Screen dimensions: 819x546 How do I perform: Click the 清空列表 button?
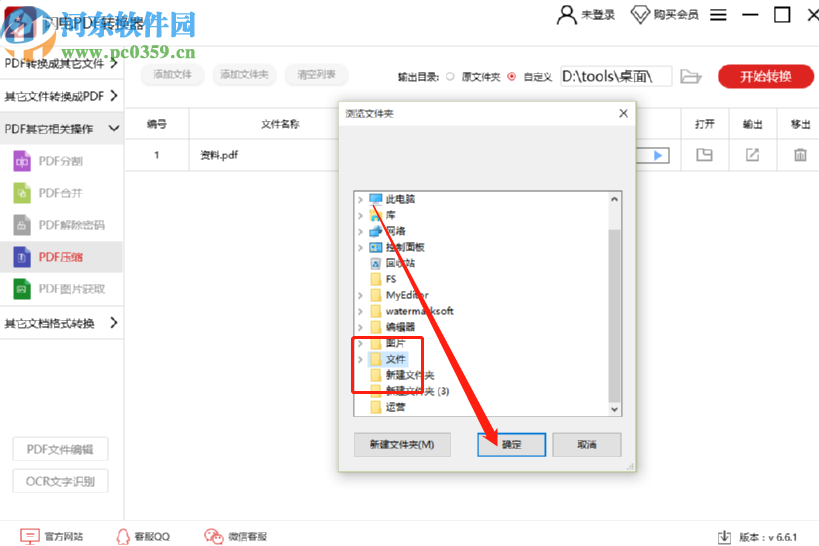[x=316, y=75]
